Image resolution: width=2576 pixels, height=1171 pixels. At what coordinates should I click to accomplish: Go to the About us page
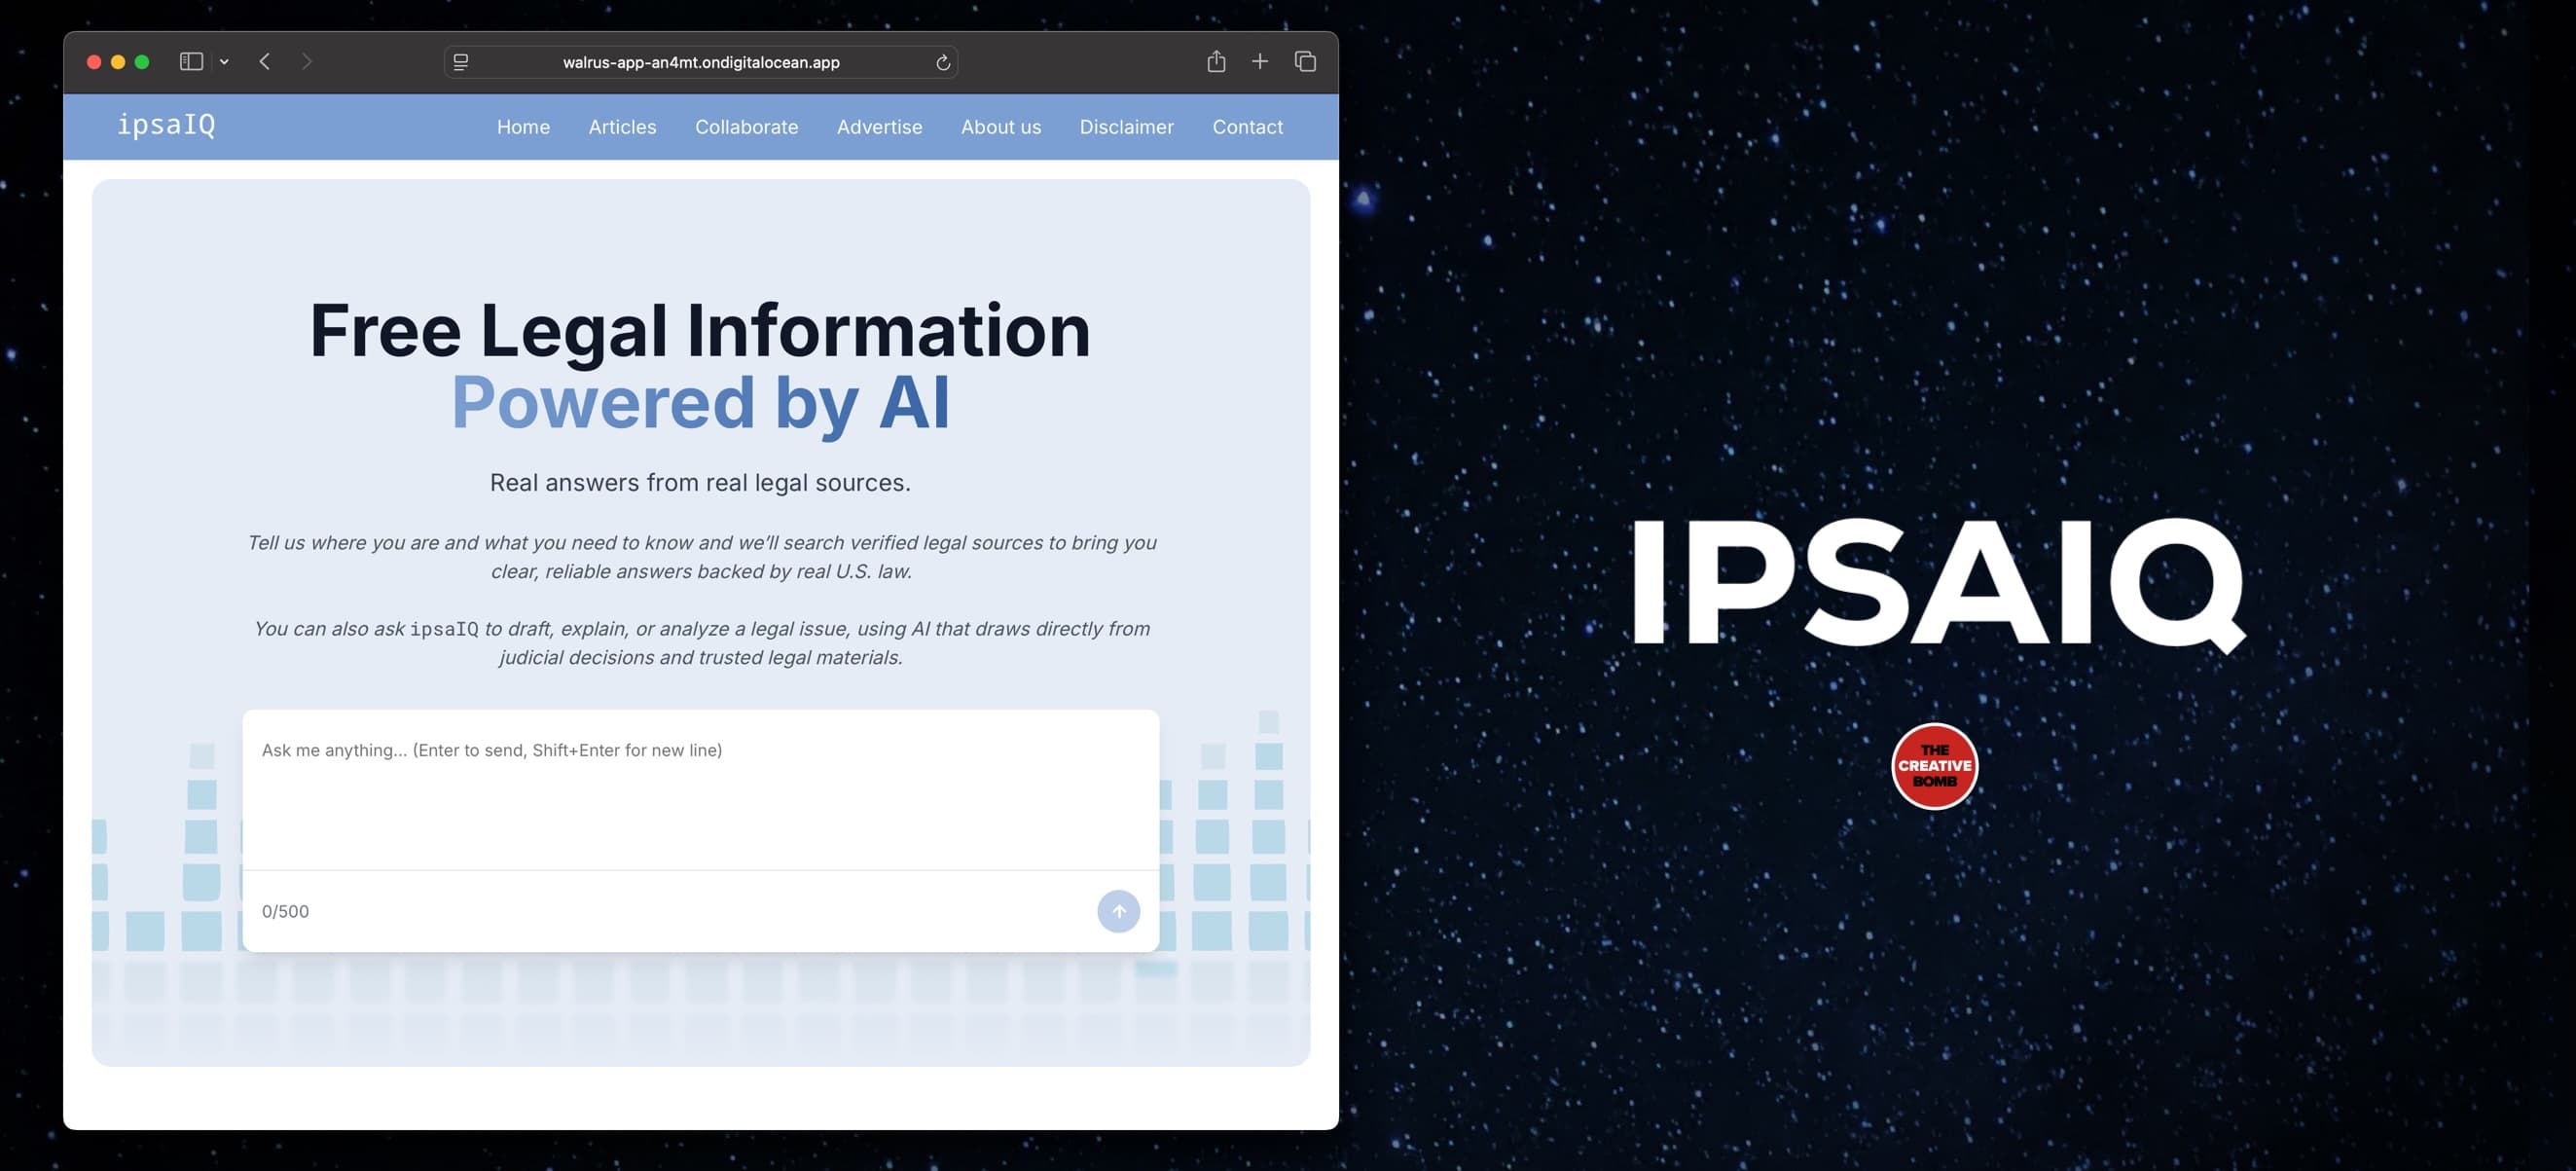1000,127
